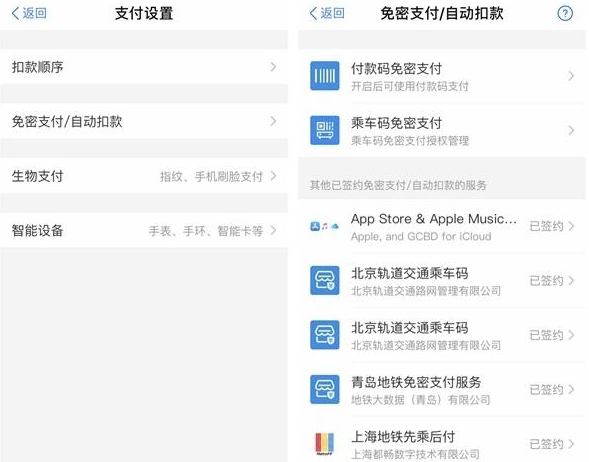Open 智能设备 setting
This screenshot has height=462, width=589.
pos(144,230)
